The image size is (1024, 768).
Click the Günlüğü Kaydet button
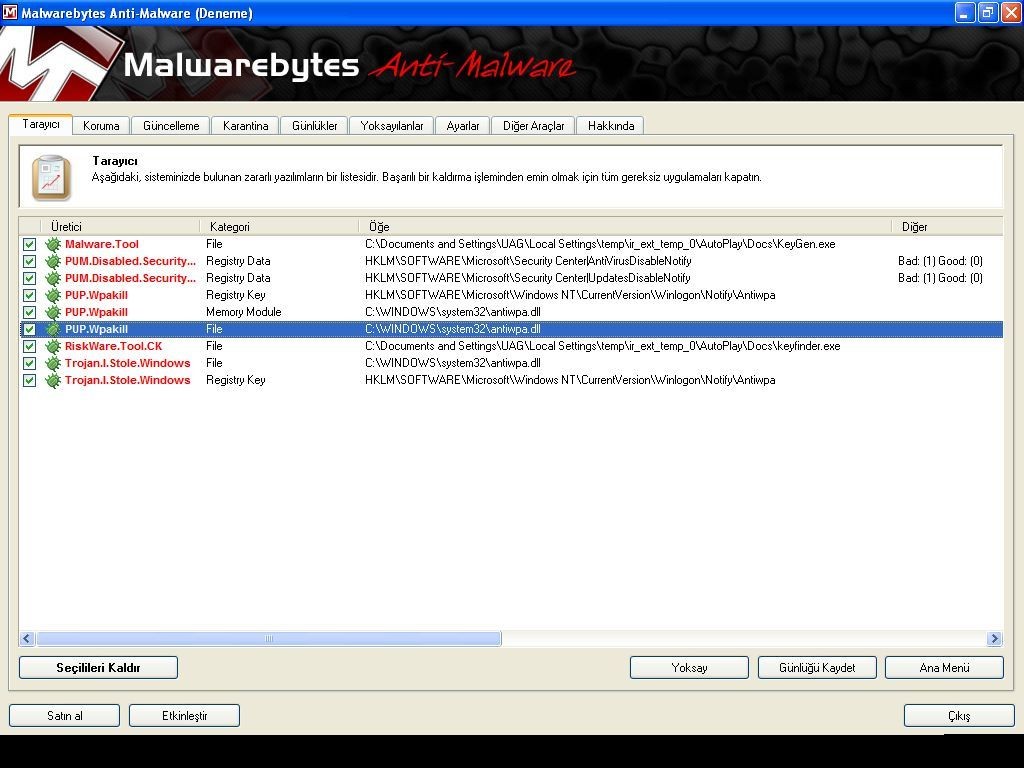pos(817,667)
